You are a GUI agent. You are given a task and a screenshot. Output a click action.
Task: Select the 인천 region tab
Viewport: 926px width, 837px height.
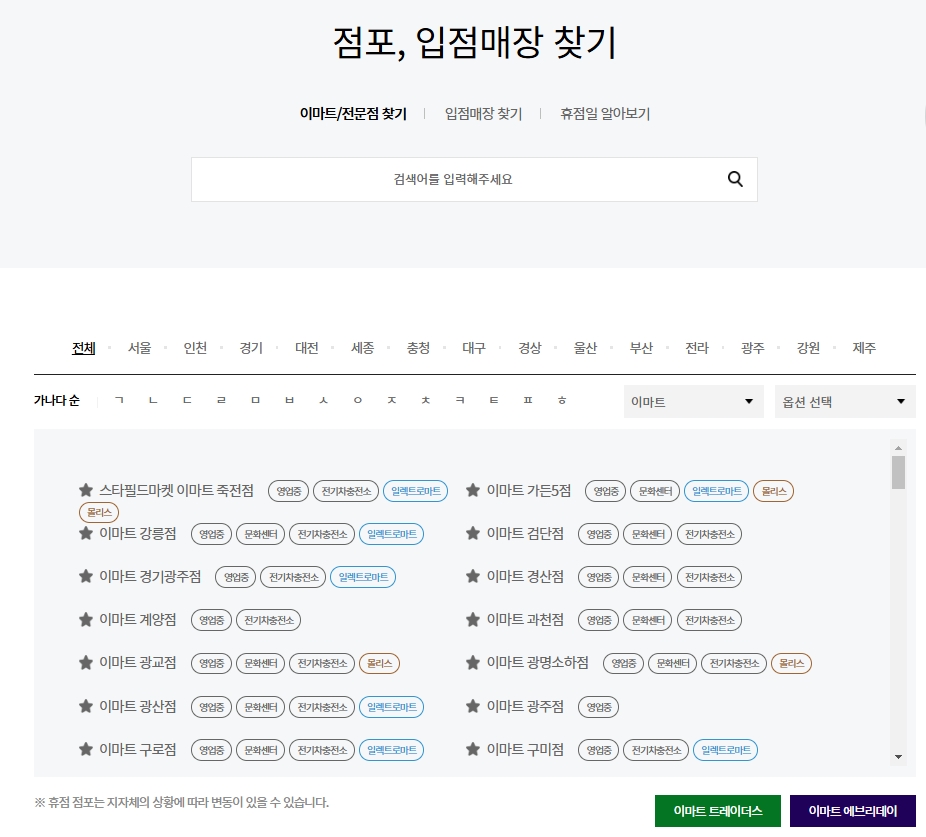[x=195, y=348]
